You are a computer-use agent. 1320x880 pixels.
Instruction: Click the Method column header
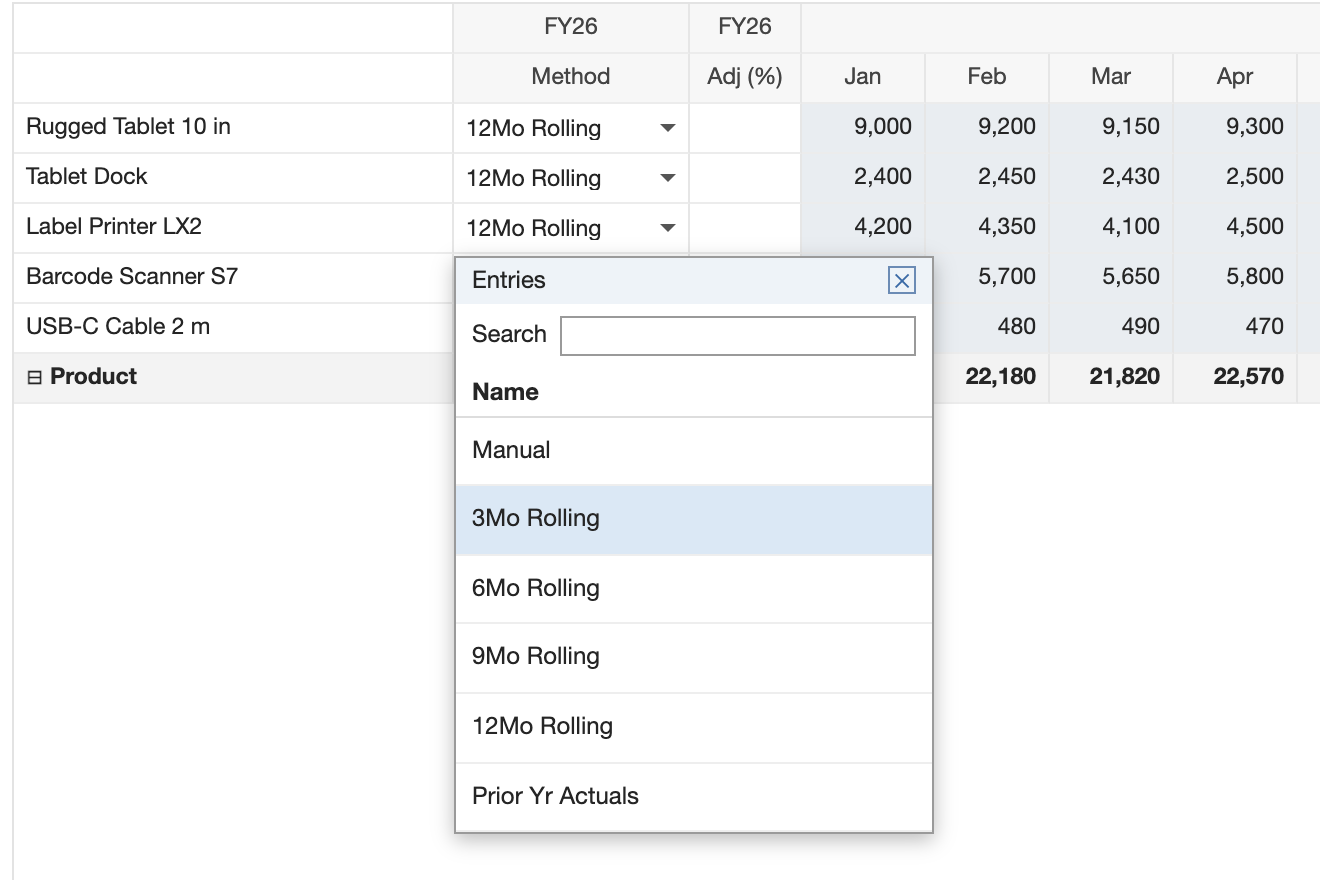pos(571,77)
